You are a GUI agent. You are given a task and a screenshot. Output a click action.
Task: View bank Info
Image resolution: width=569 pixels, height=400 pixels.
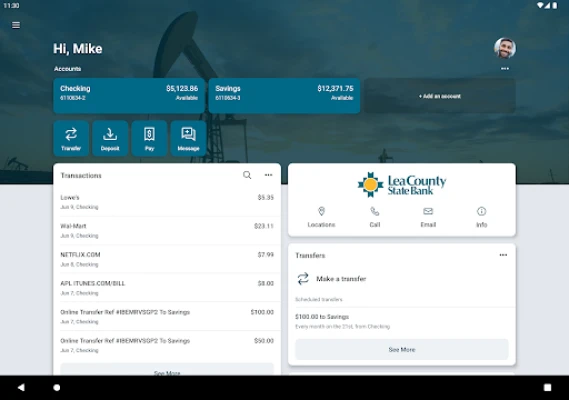[x=482, y=217]
